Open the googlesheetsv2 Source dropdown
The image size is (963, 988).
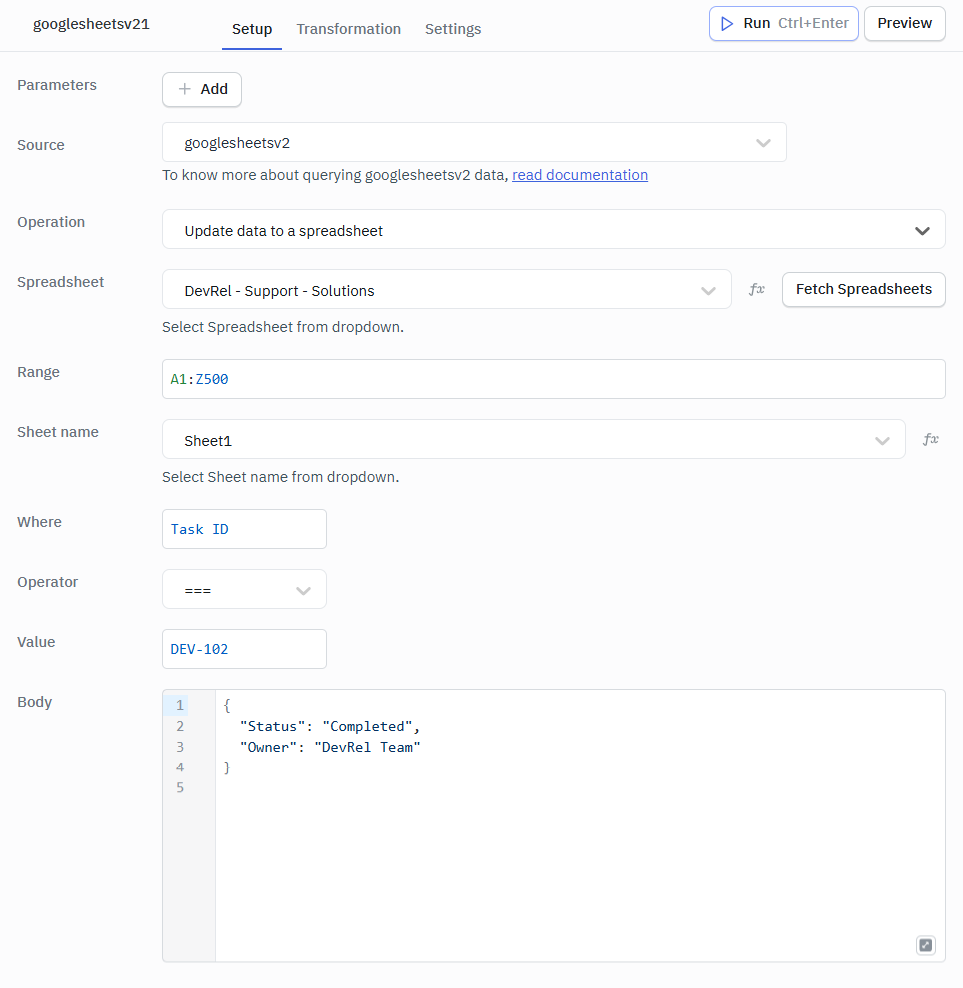[474, 143]
